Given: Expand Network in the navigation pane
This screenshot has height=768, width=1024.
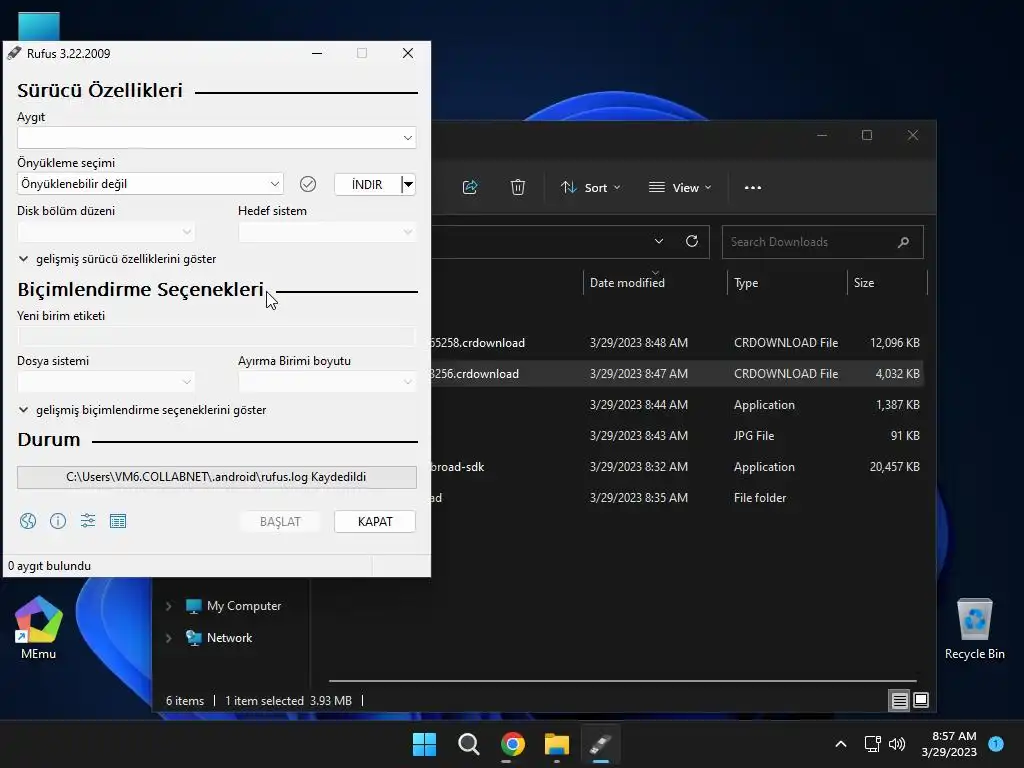Looking at the screenshot, I should point(168,638).
